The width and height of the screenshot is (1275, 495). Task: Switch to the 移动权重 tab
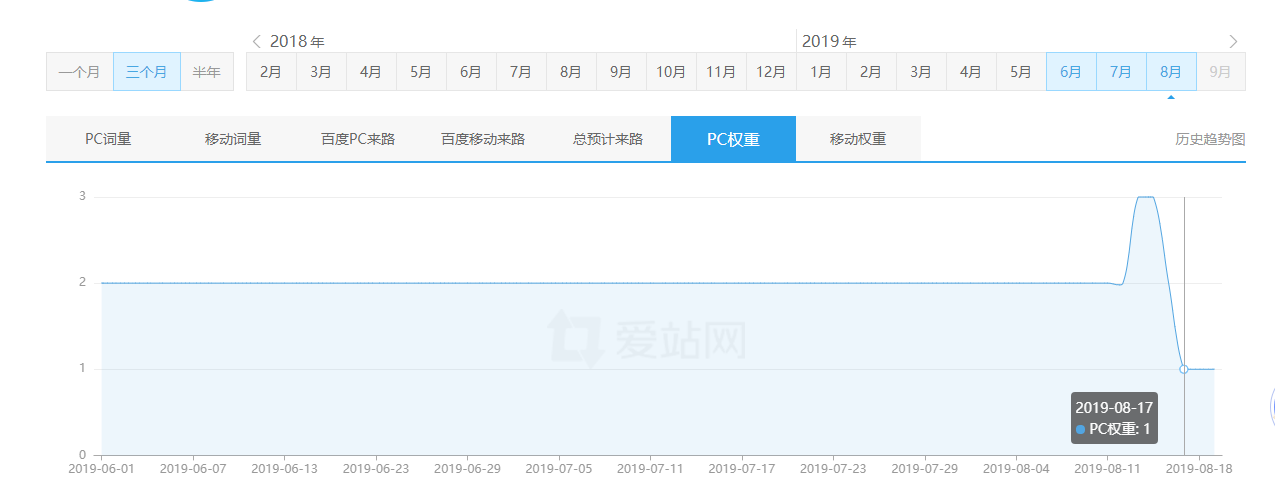(858, 139)
